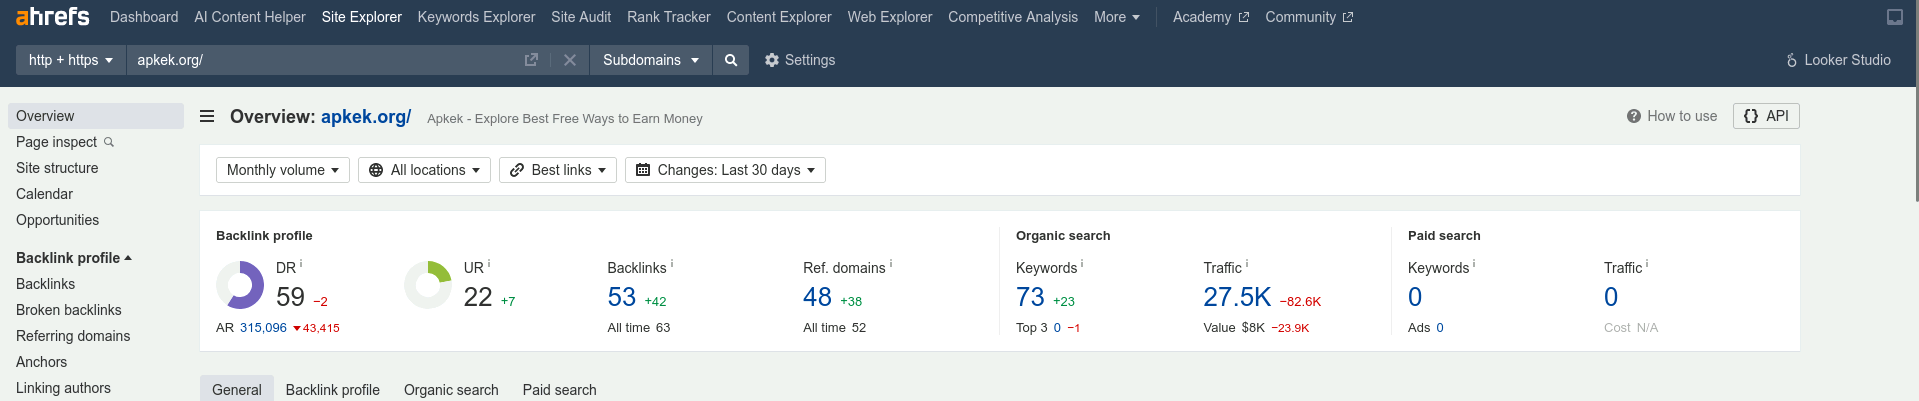This screenshot has width=1919, height=401.
Task: Click Organic Traffic info icon
Action: click(x=1247, y=264)
